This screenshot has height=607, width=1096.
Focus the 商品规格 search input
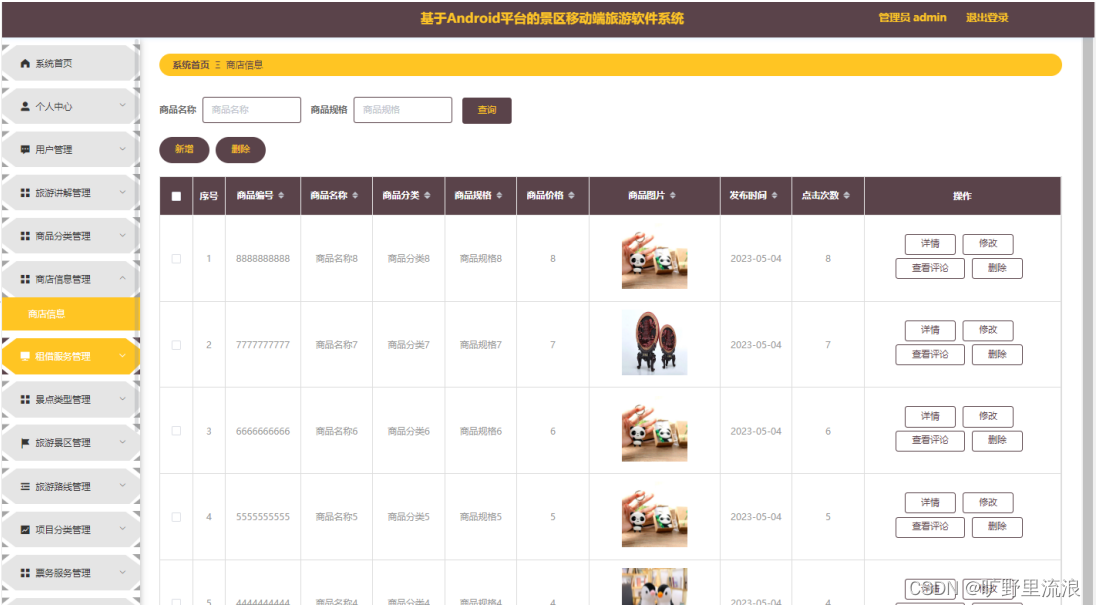[403, 110]
